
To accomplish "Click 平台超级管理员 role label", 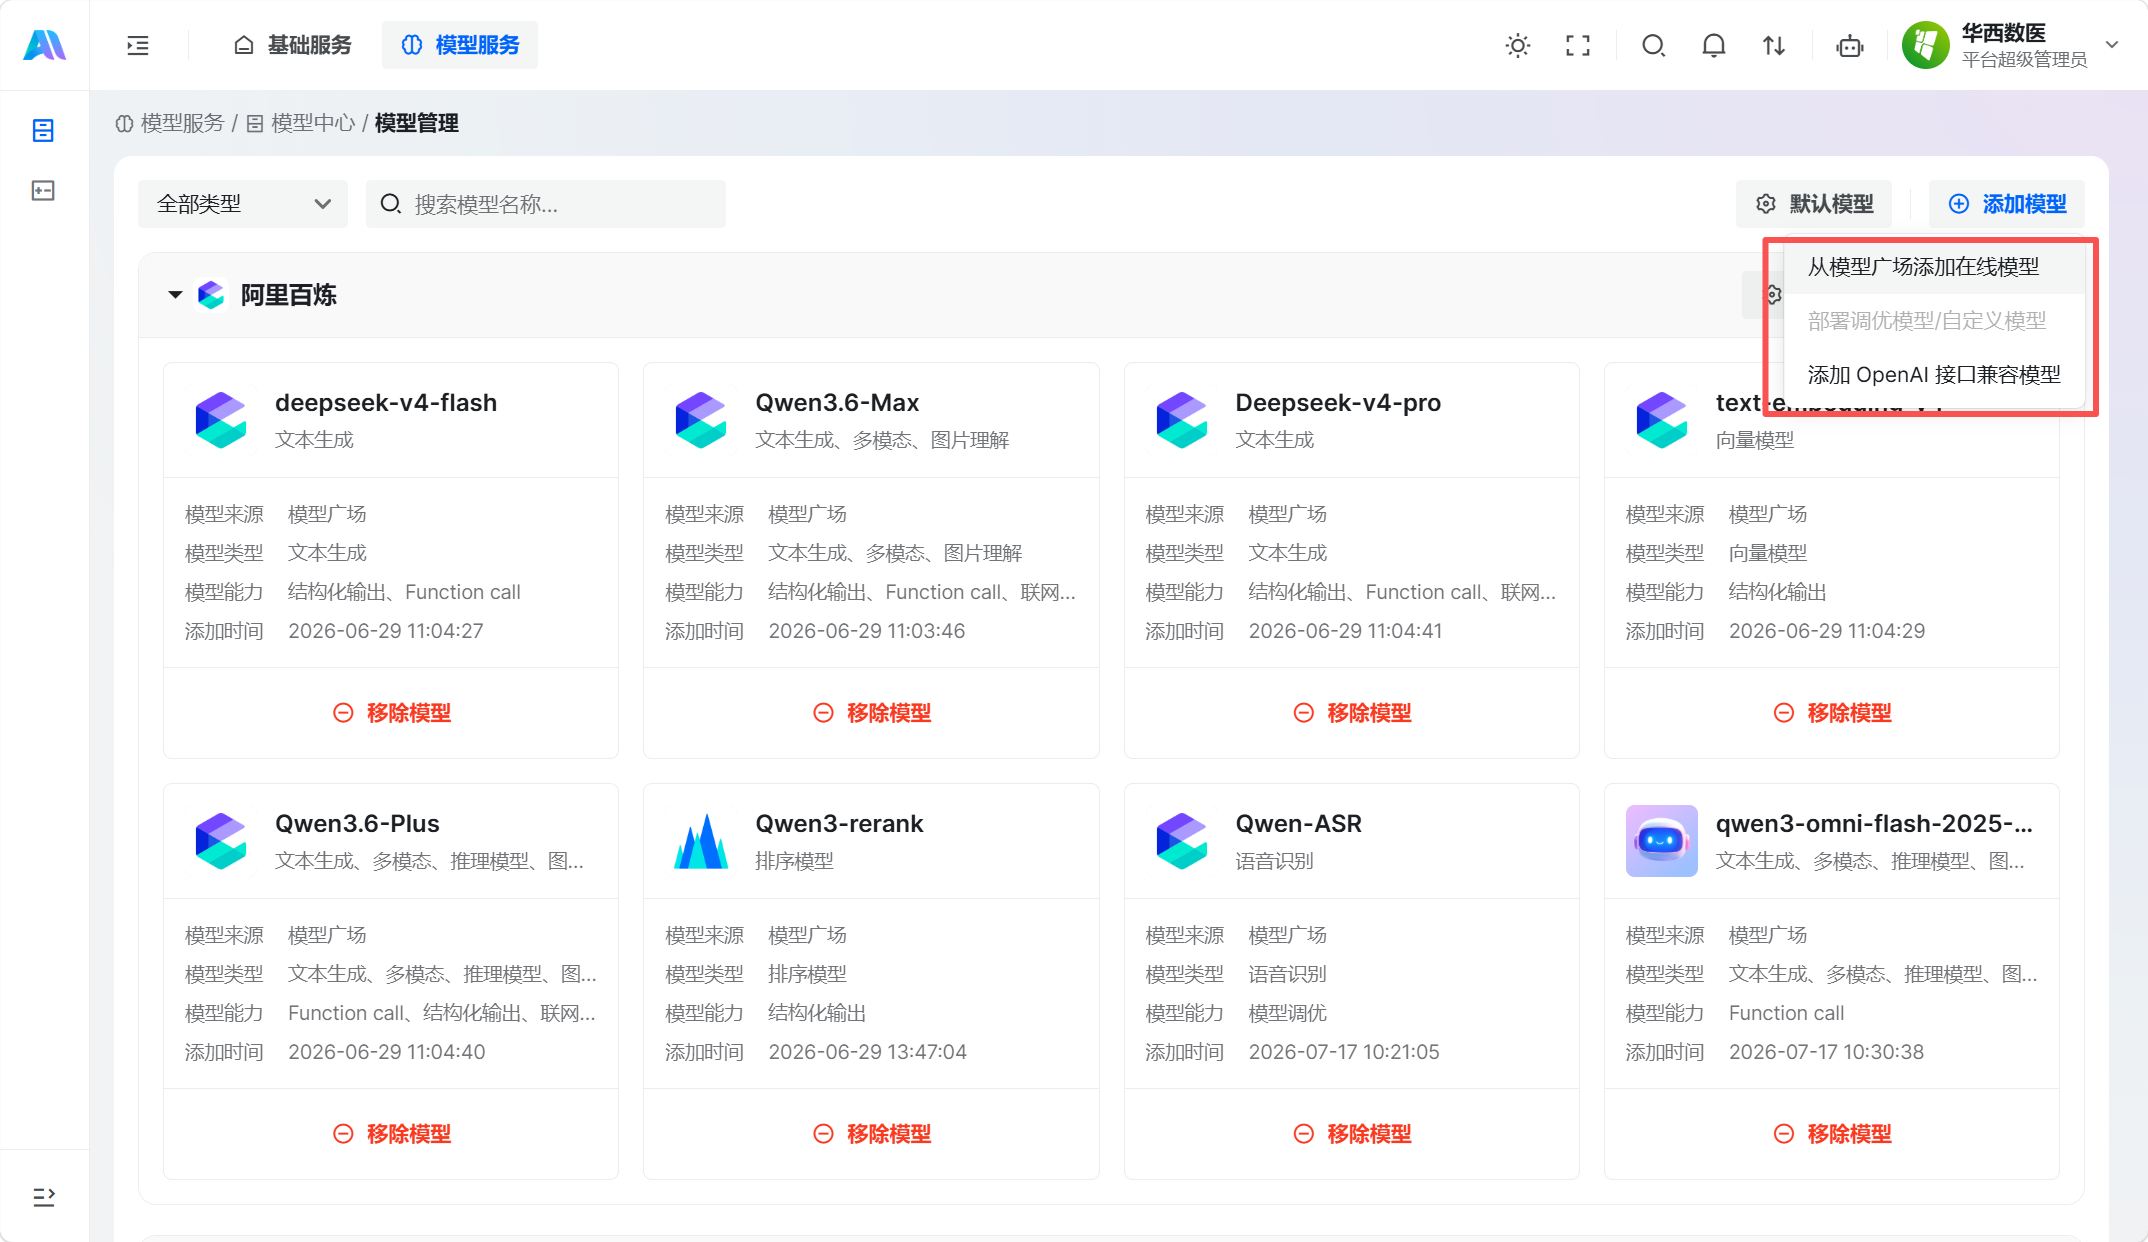I will [x=2024, y=60].
